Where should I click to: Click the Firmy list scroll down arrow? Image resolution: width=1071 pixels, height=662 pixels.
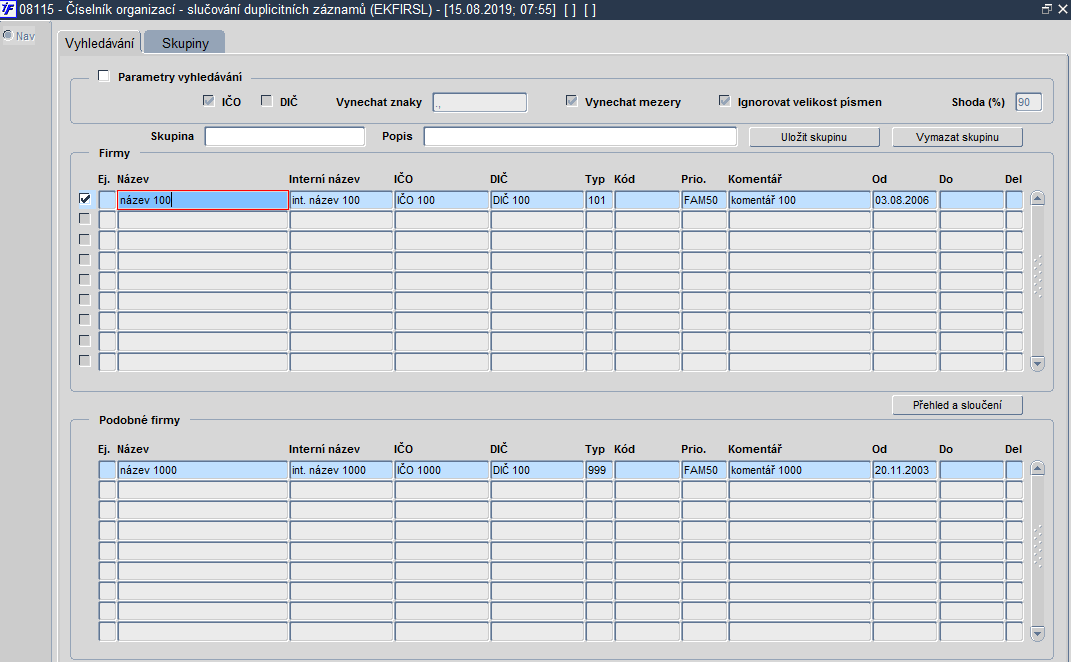click(1038, 363)
